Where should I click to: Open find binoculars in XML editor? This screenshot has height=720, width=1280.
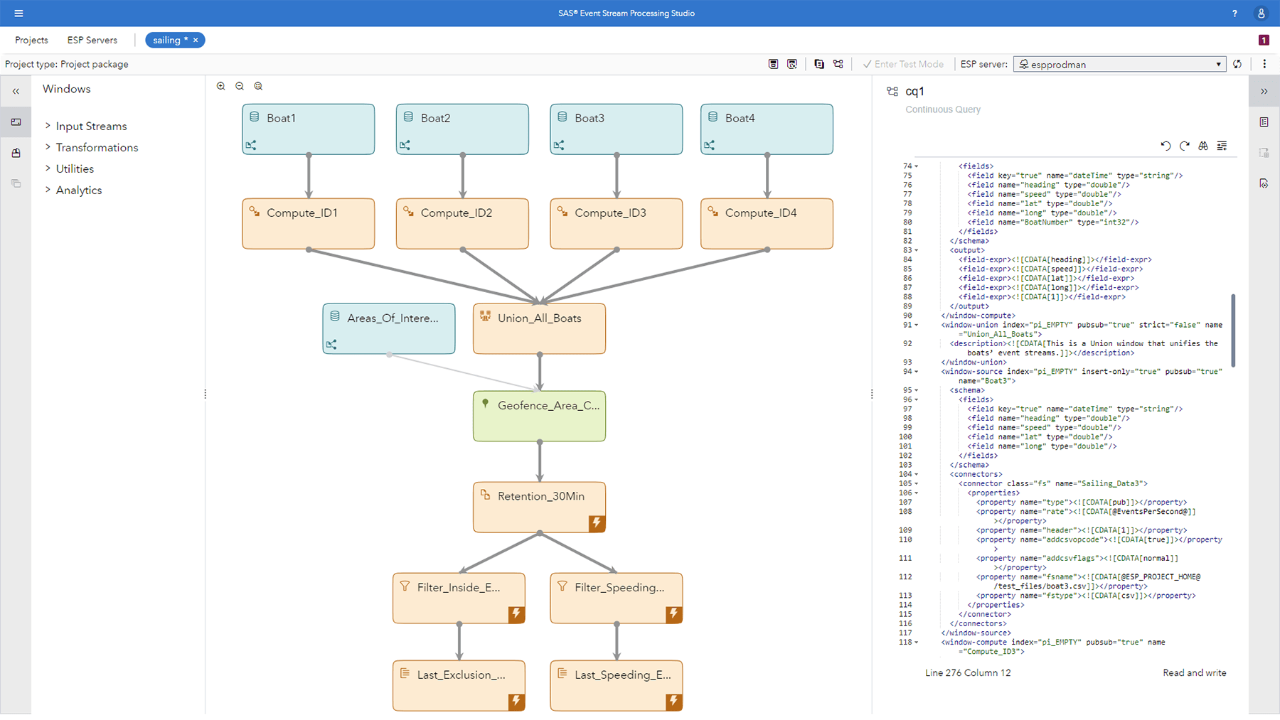click(1203, 146)
